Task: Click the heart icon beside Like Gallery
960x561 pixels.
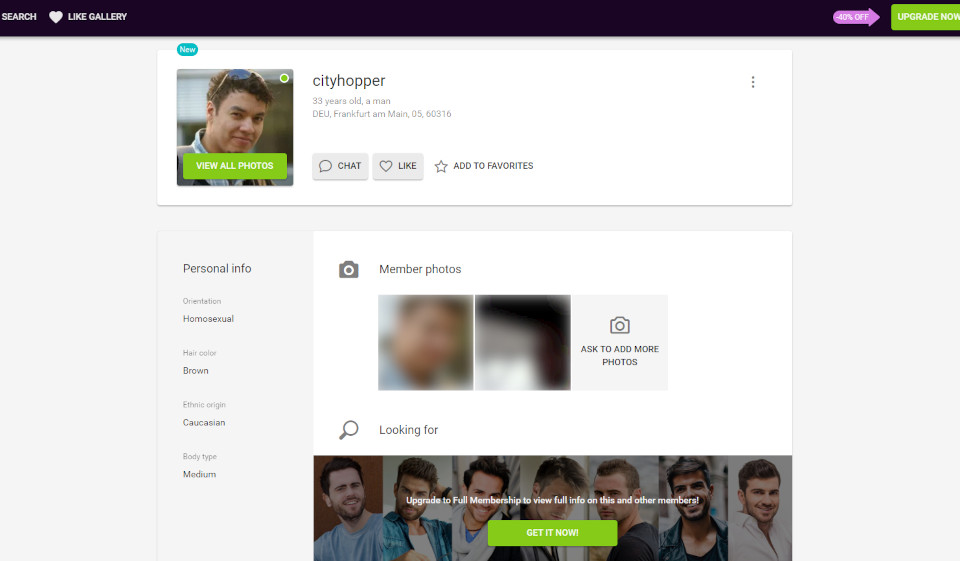Action: coord(56,17)
